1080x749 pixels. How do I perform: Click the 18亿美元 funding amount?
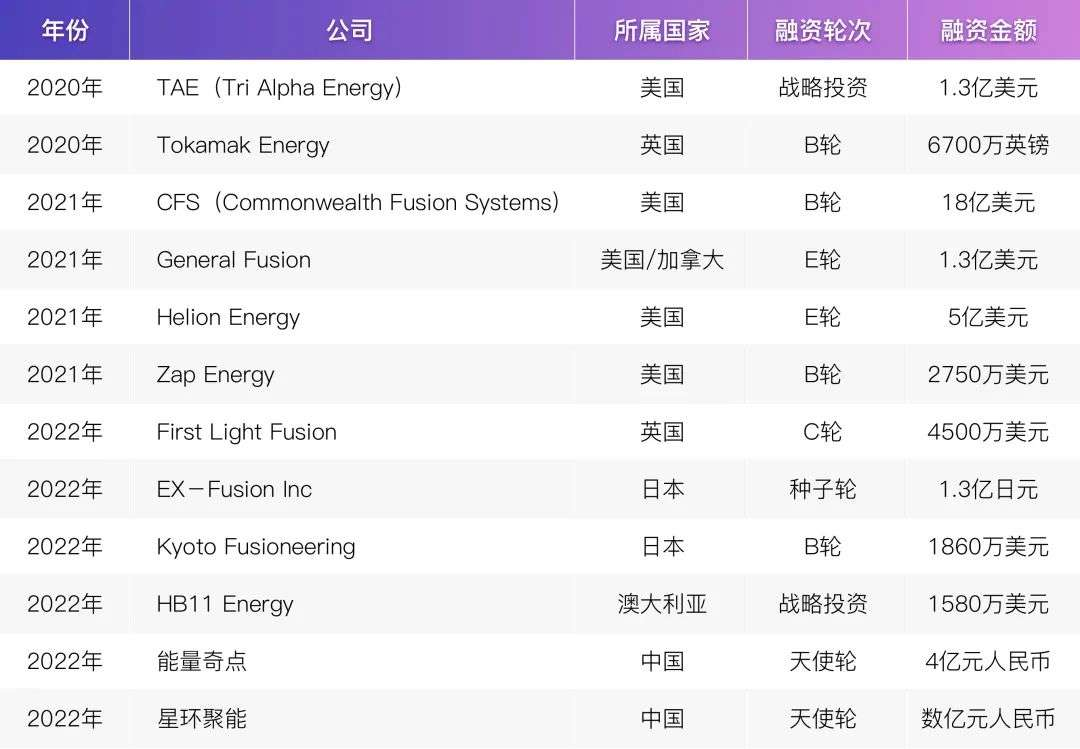[988, 203]
